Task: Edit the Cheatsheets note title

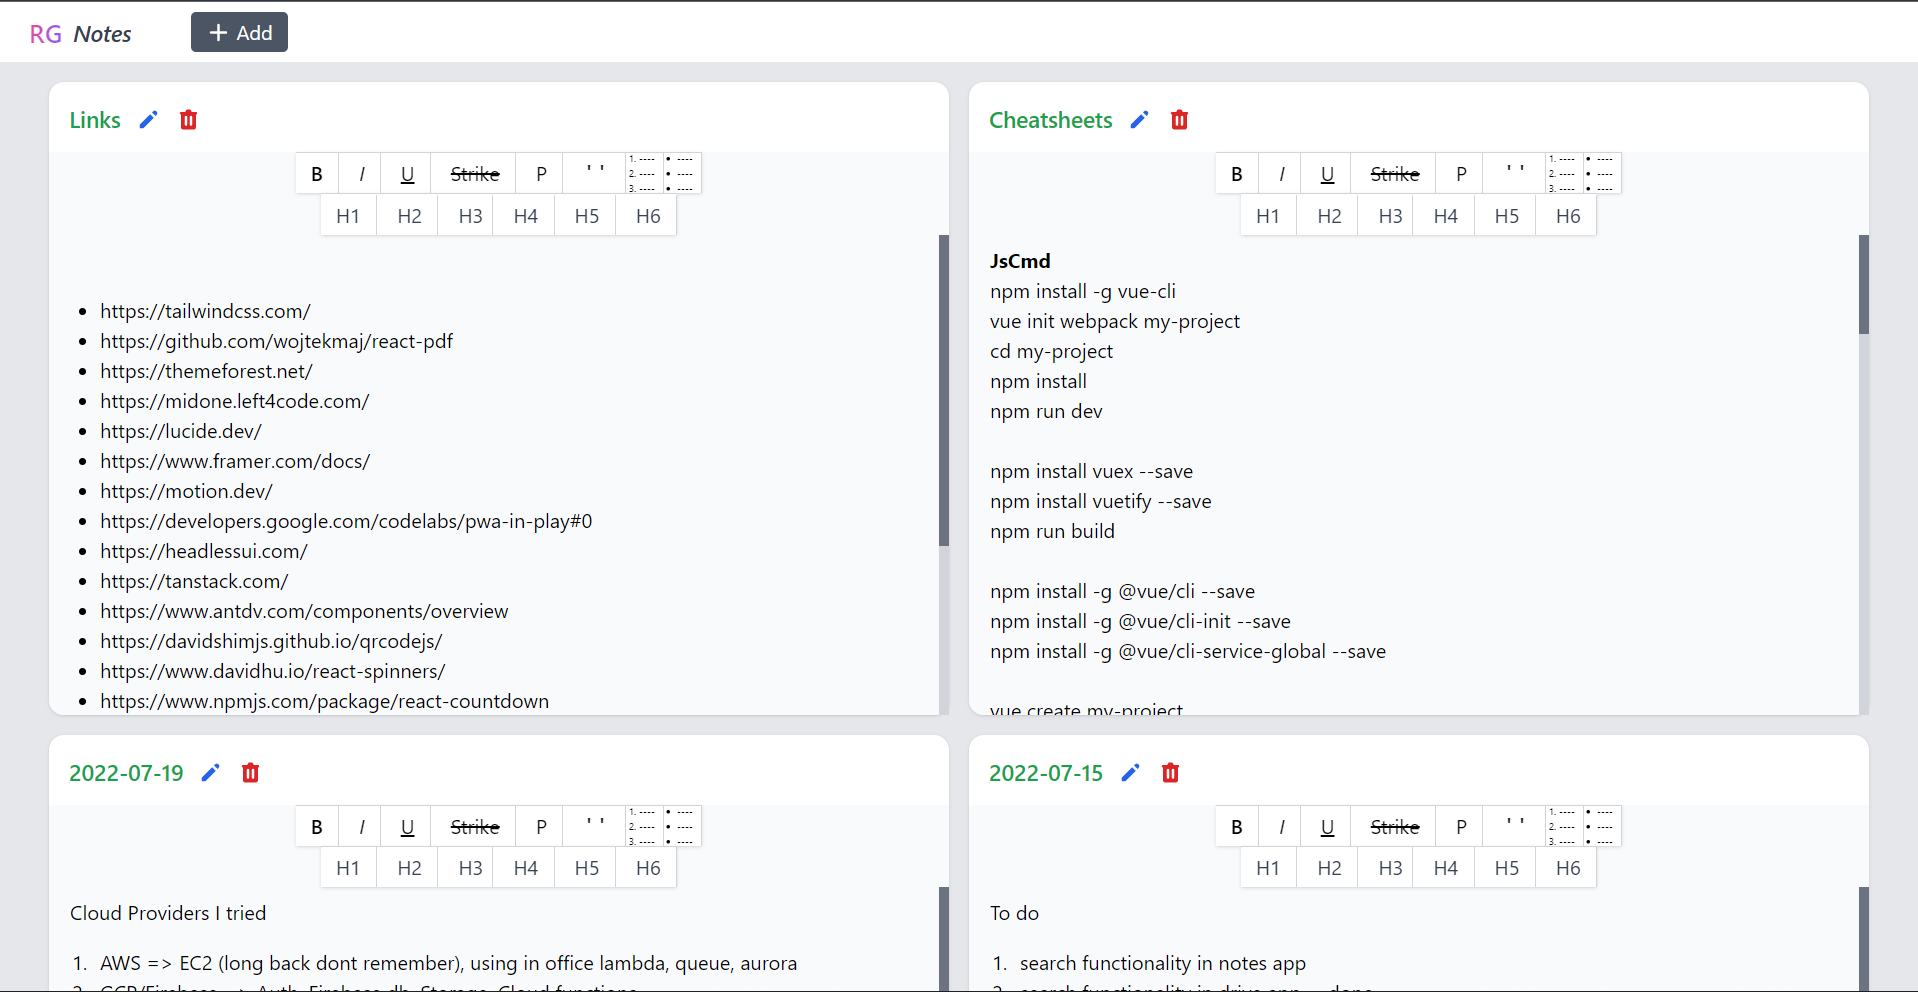Action: [x=1139, y=120]
